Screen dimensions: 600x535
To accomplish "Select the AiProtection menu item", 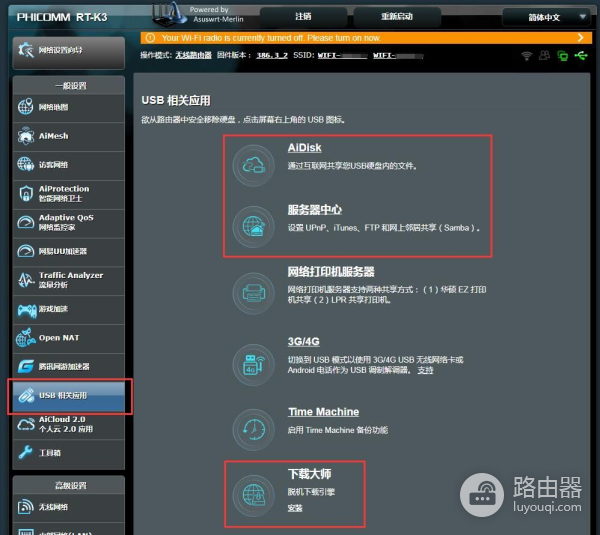I will pyautogui.click(x=68, y=194).
